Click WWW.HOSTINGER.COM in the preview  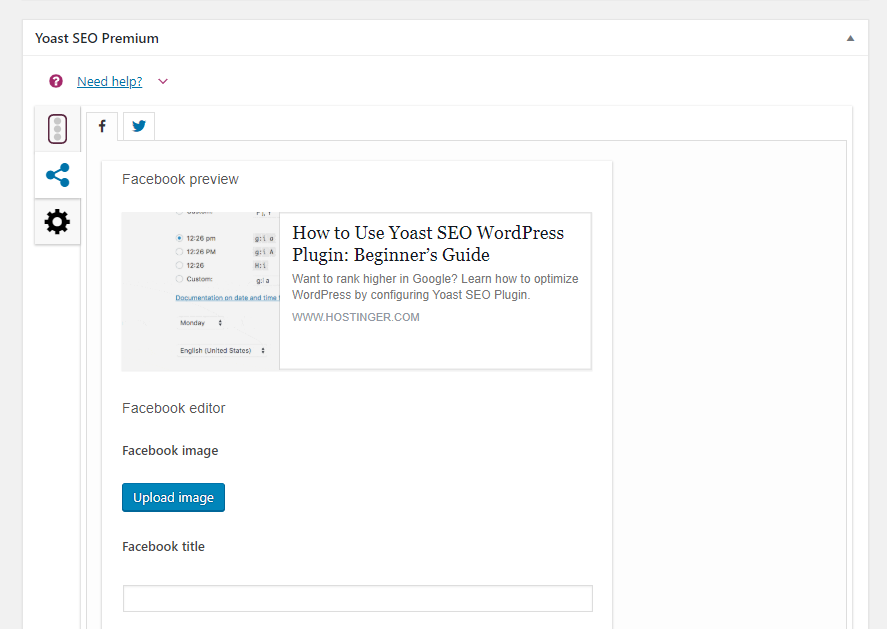pyautogui.click(x=356, y=317)
